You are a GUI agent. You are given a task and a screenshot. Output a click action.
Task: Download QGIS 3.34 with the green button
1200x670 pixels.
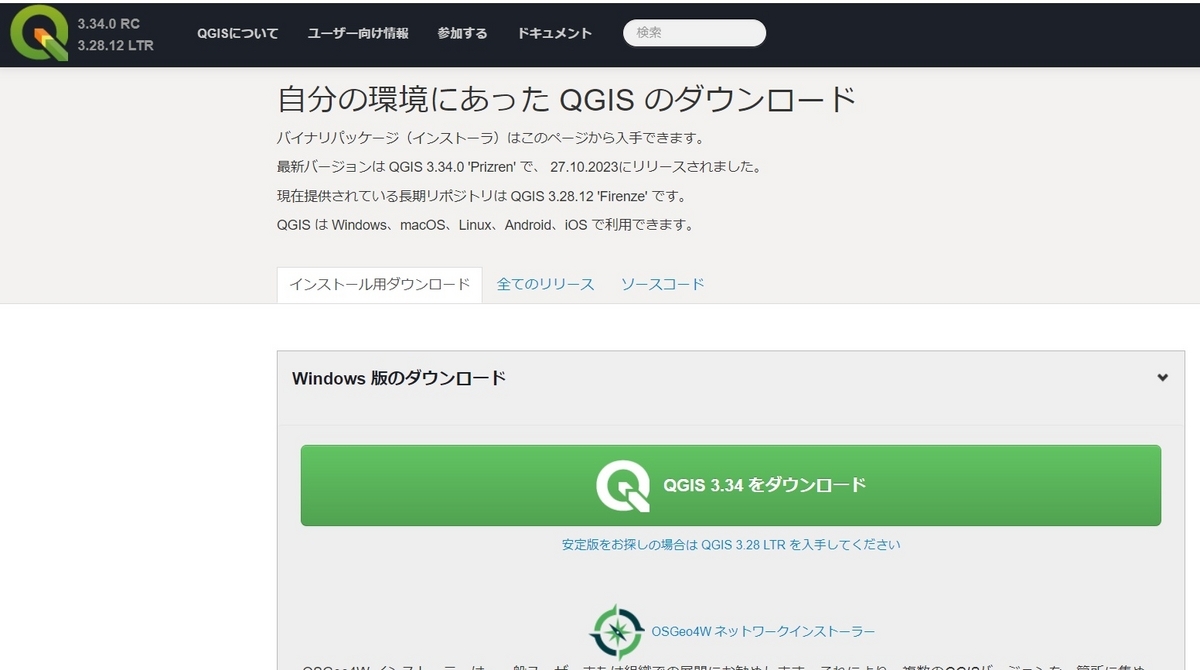731,485
